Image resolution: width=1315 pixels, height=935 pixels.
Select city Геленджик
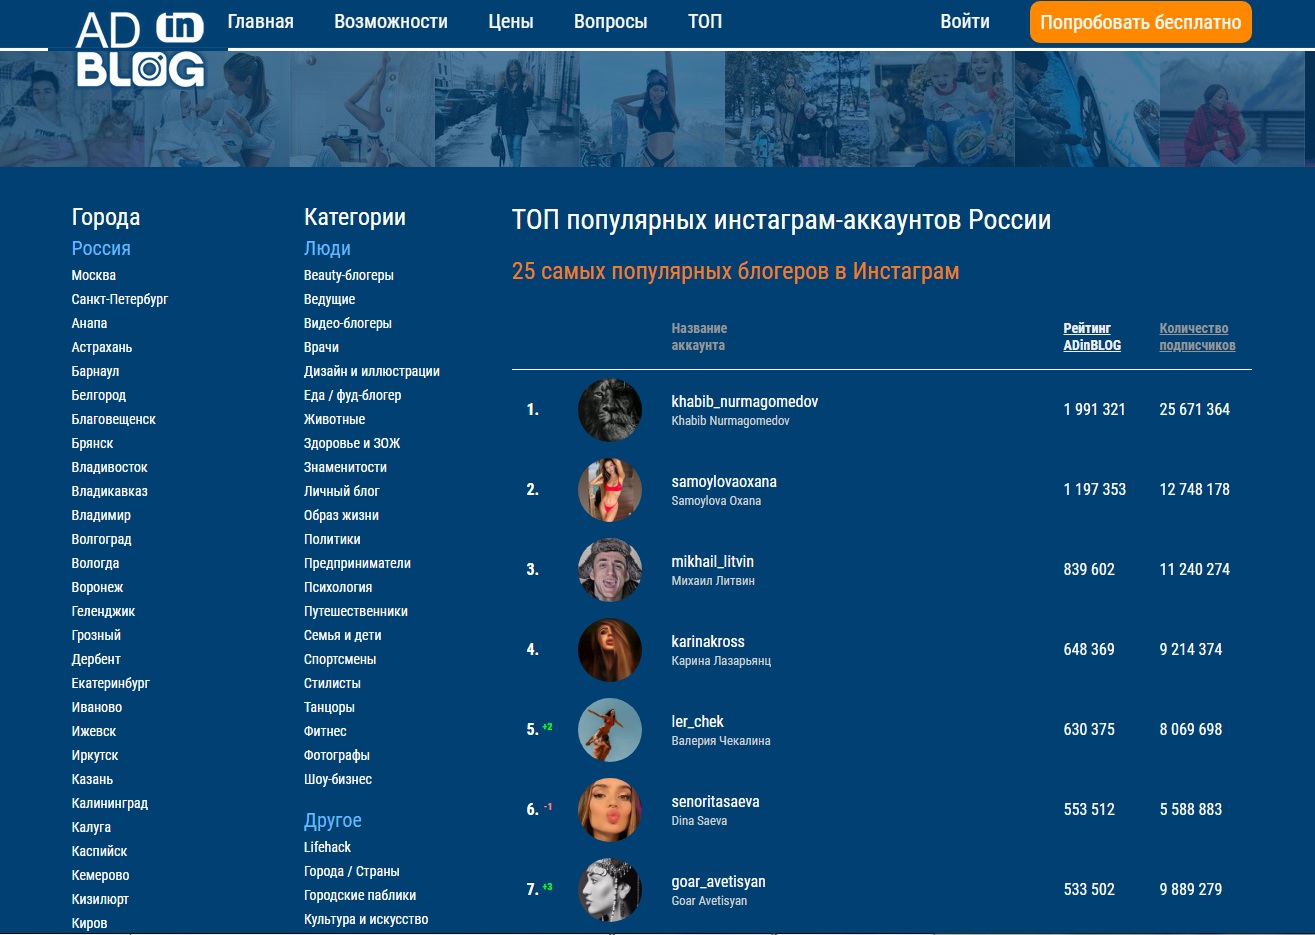click(x=103, y=611)
